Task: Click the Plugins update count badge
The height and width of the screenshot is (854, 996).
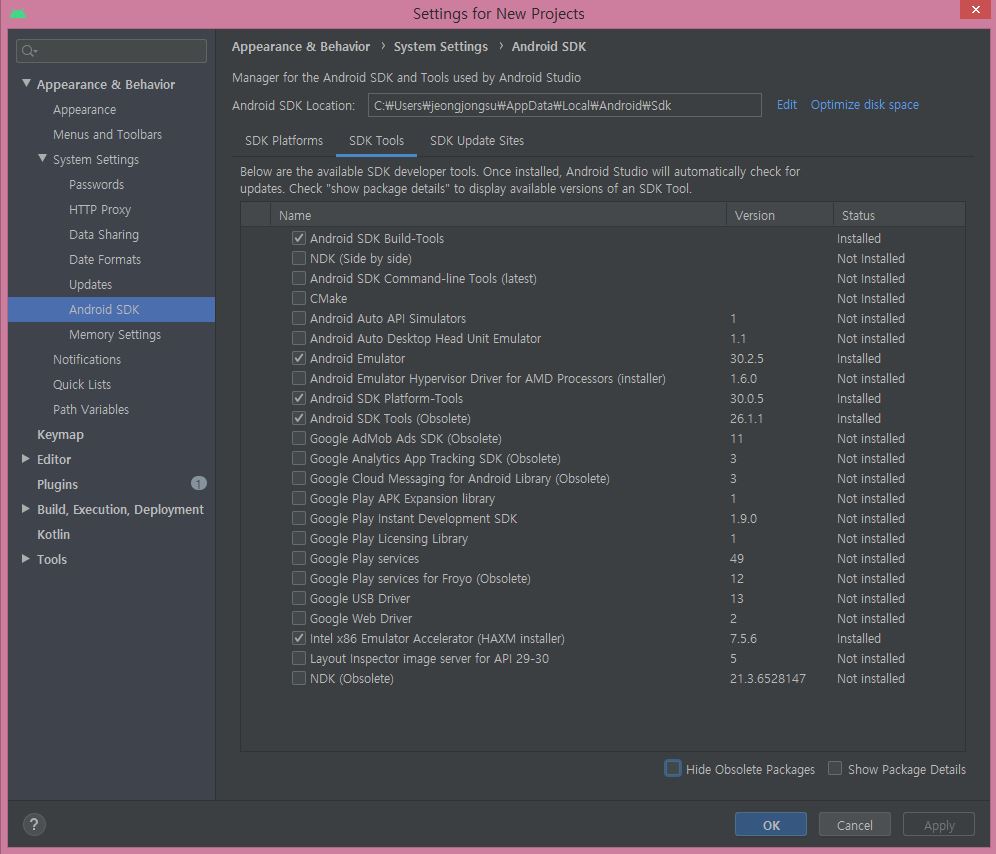Action: tap(199, 484)
